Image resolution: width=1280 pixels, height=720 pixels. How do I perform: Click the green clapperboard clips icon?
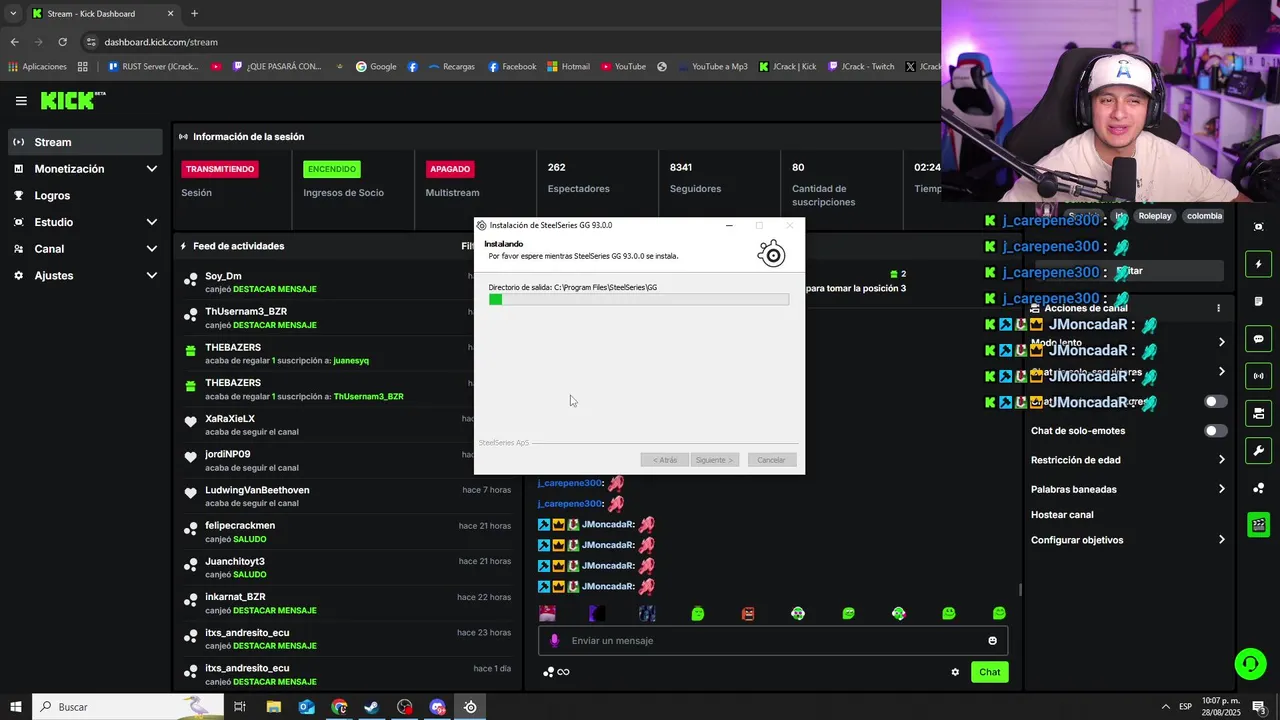click(1258, 525)
